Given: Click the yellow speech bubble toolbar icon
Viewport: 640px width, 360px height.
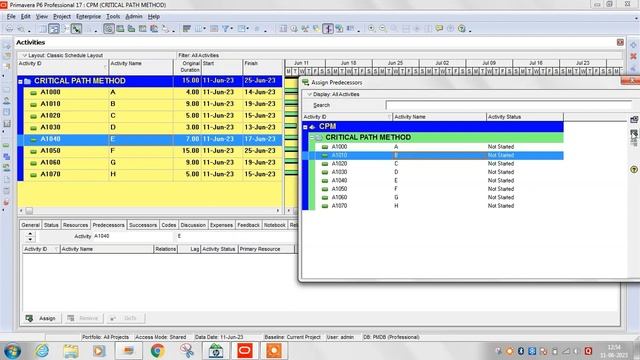Looking at the screenshot, I should click(x=439, y=29).
